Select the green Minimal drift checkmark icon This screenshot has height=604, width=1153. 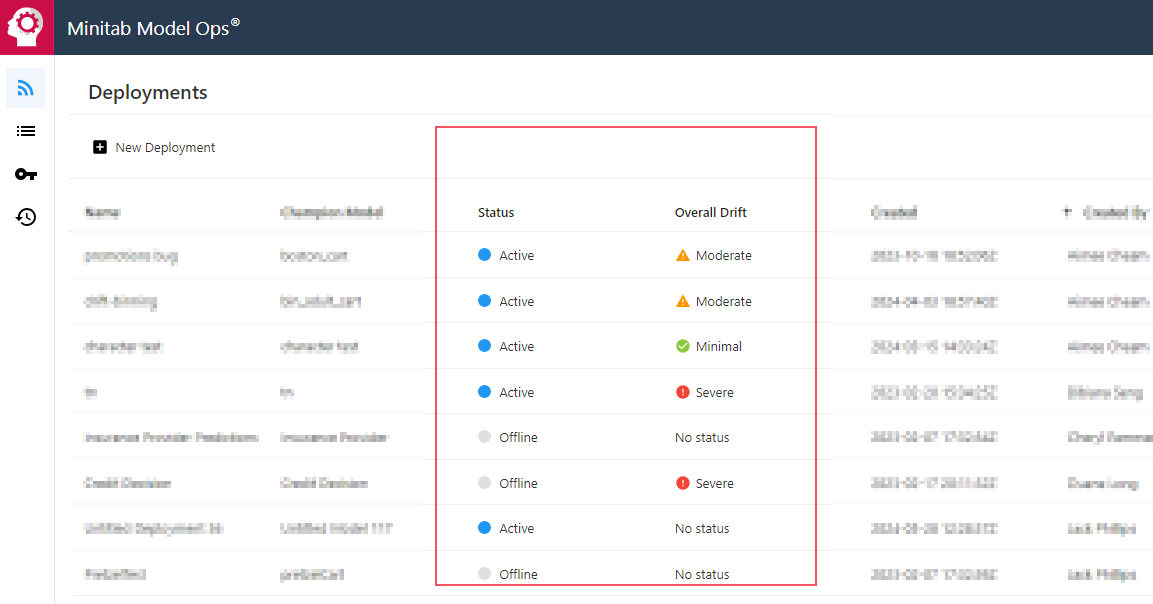click(x=683, y=346)
